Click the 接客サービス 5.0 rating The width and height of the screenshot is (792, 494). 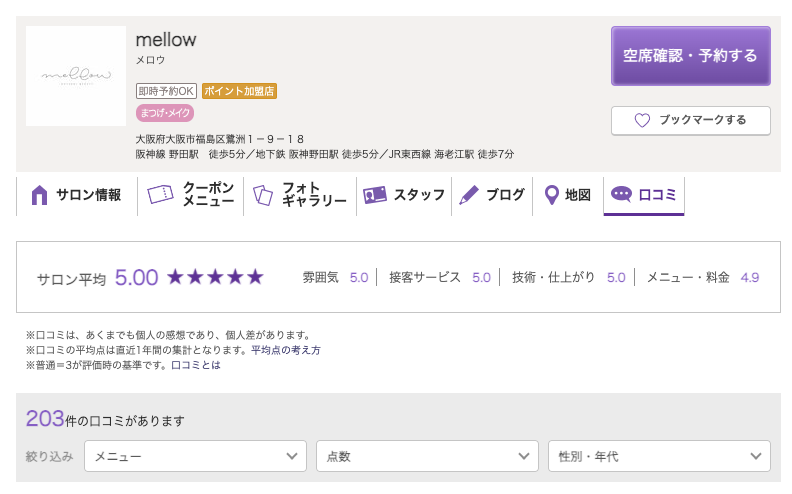(440, 277)
